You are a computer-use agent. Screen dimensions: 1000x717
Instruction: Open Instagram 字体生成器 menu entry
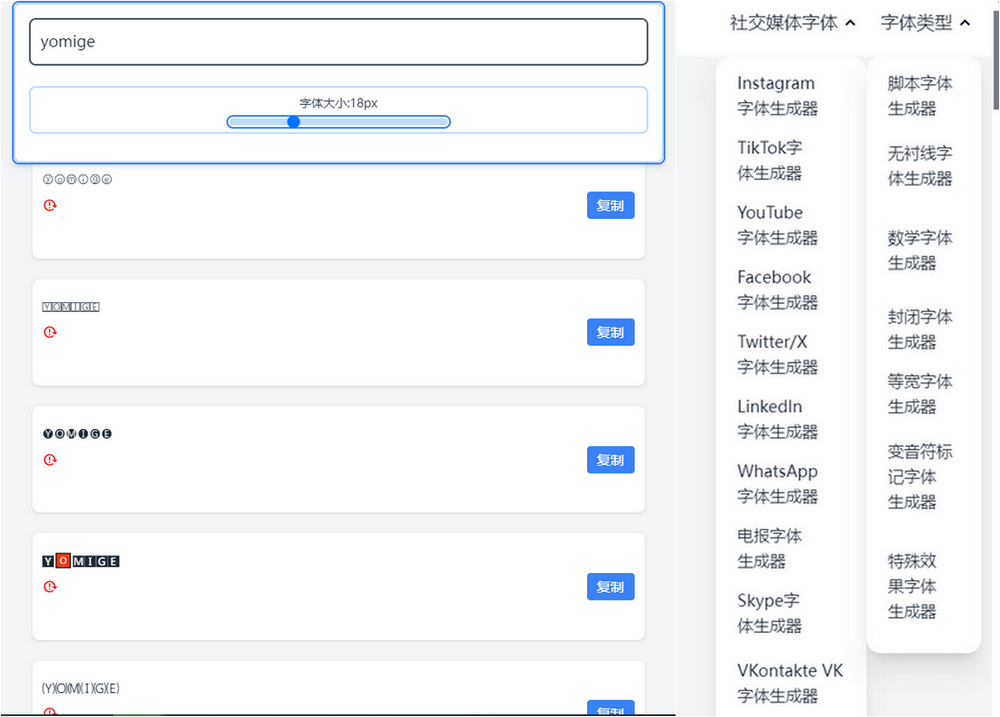[777, 96]
